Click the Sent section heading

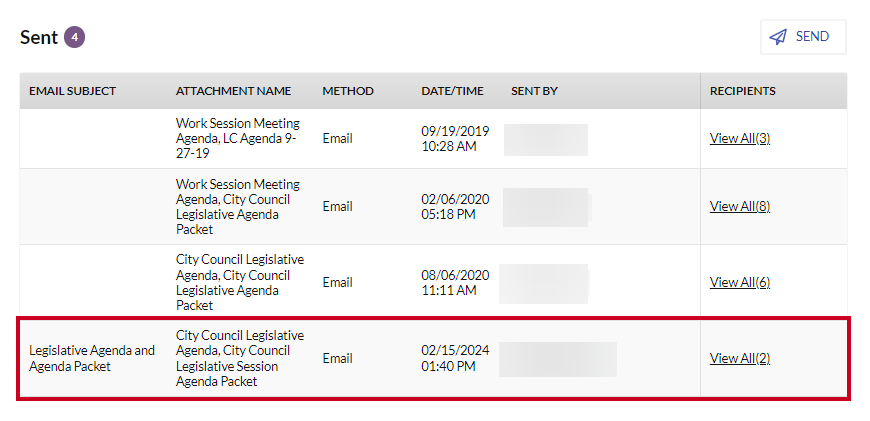point(39,38)
